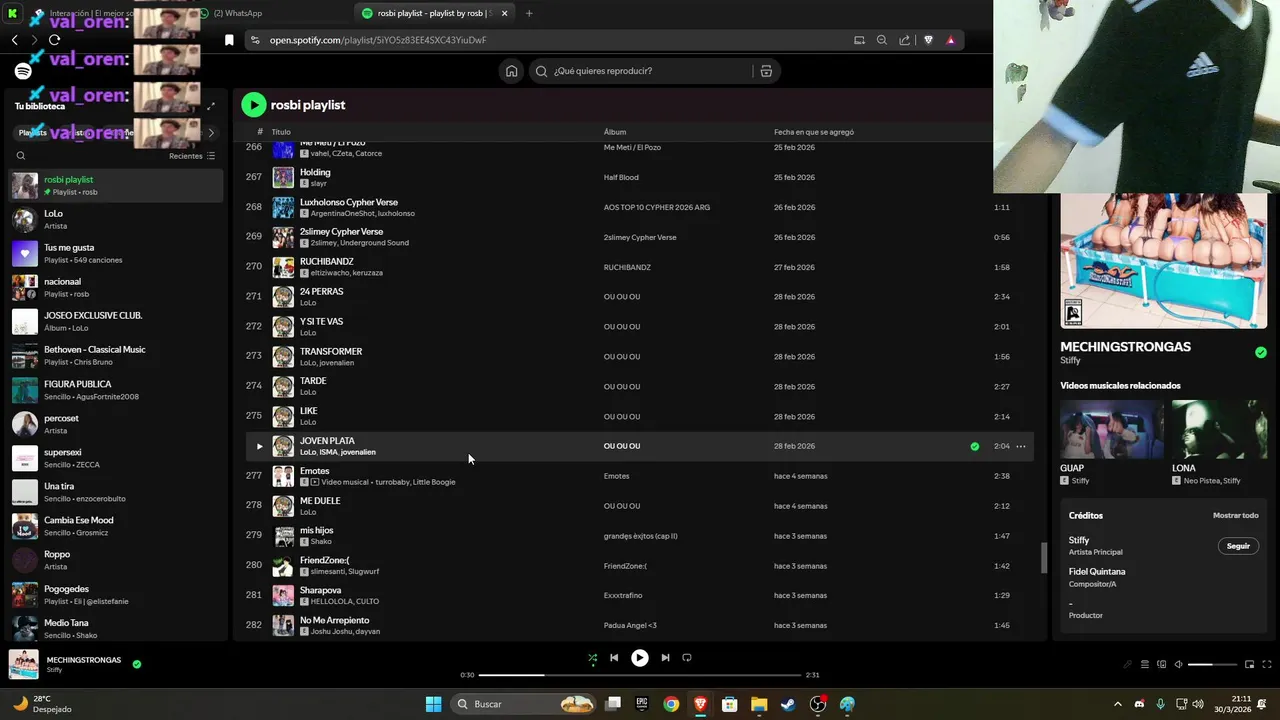The height and width of the screenshot is (720, 1280).
Task: Go back with browser back arrow
Action: point(14,40)
